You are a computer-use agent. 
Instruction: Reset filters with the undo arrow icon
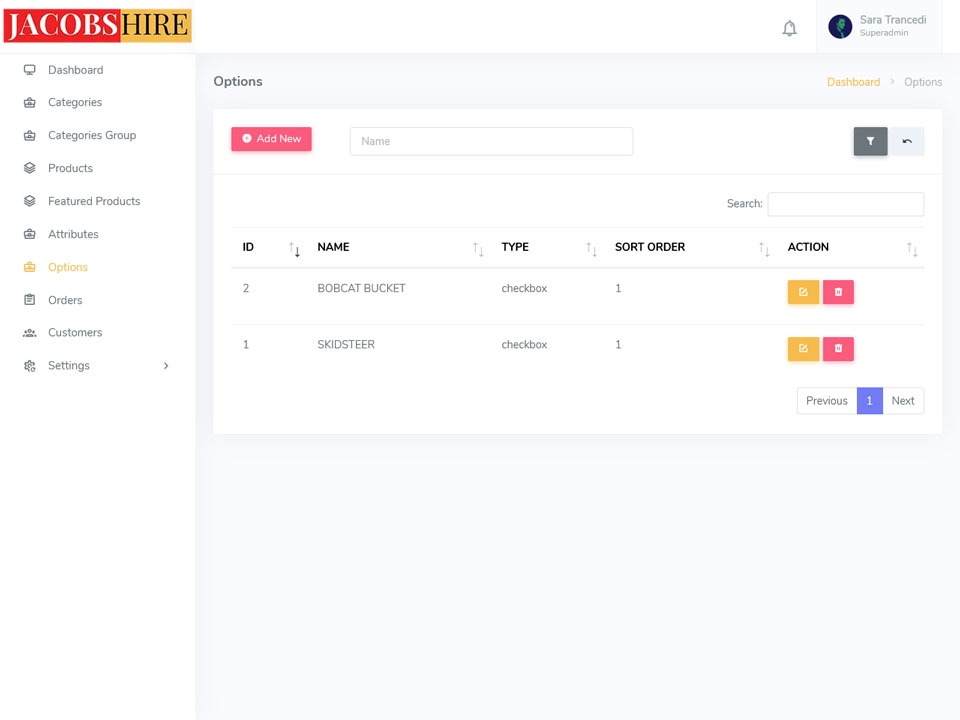[907, 141]
